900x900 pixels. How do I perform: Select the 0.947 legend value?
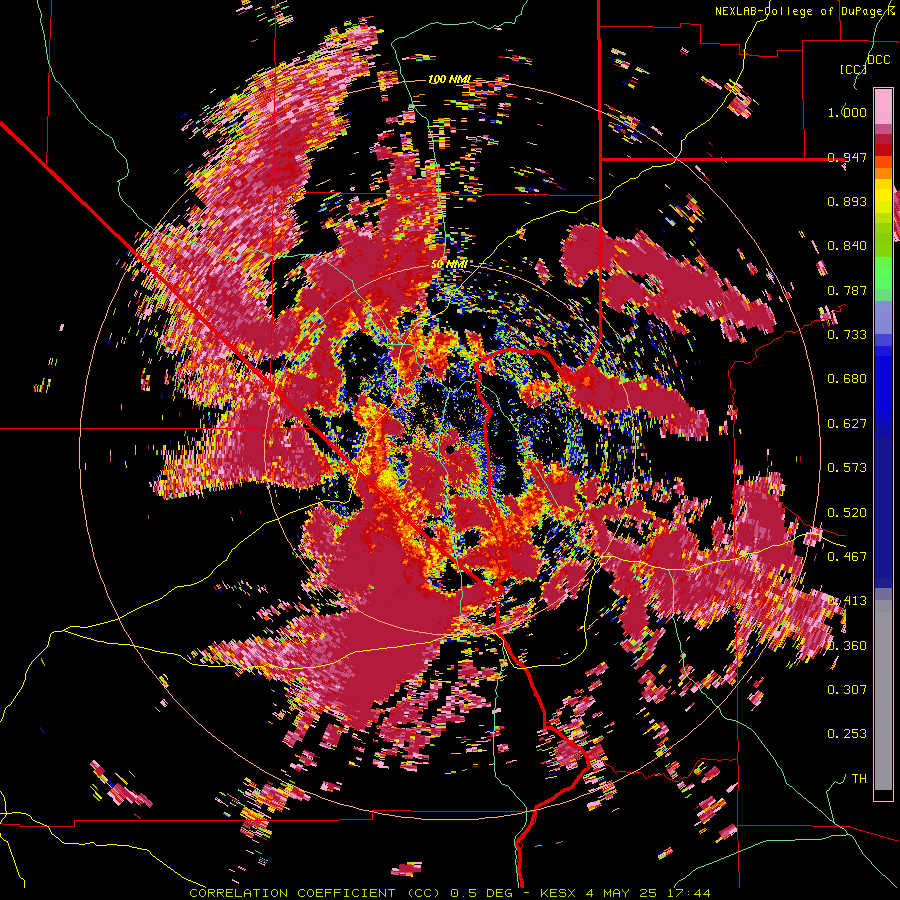847,157
